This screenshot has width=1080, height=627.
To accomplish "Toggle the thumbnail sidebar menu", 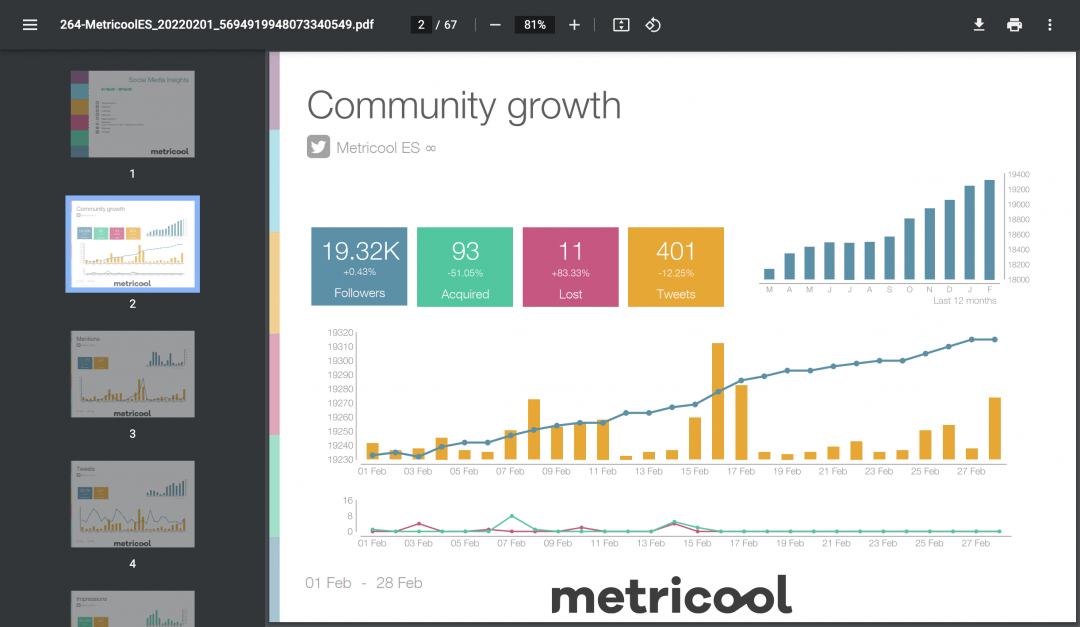I will (x=29, y=24).
